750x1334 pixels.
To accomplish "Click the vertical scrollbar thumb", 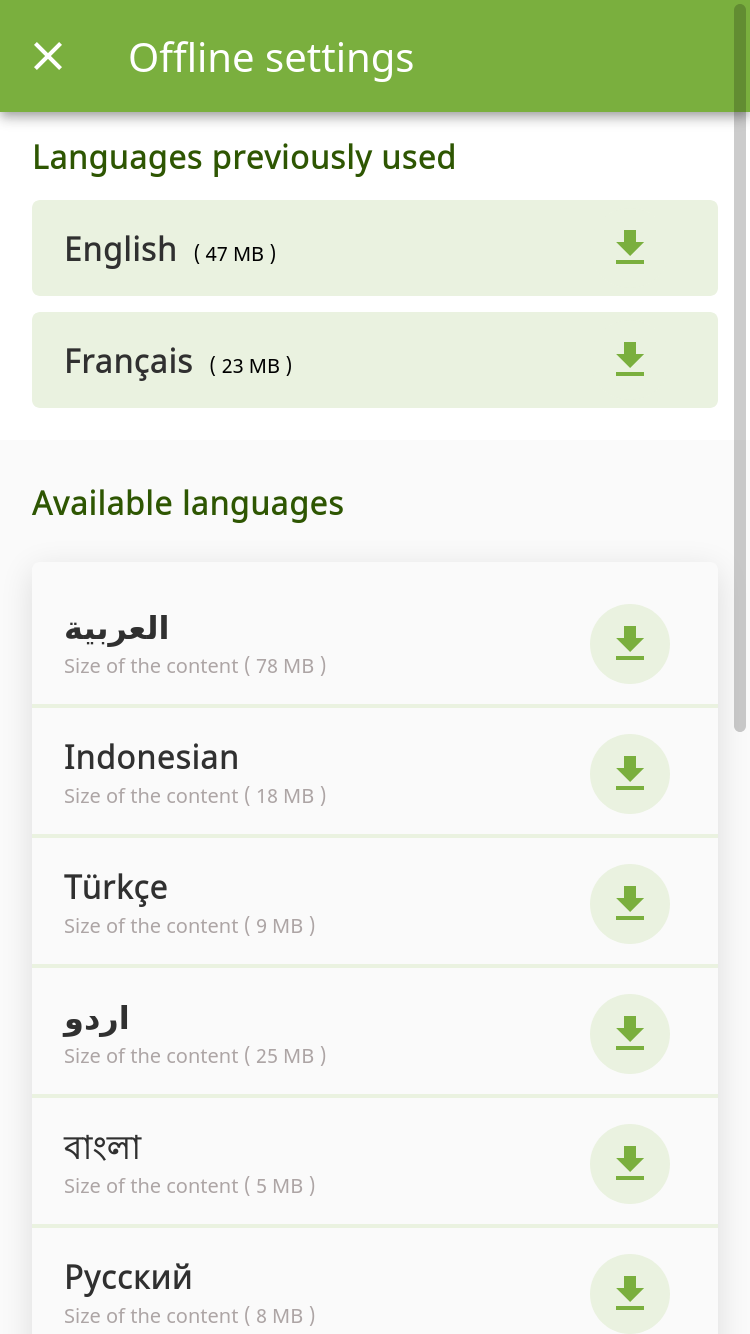I will click(x=740, y=365).
